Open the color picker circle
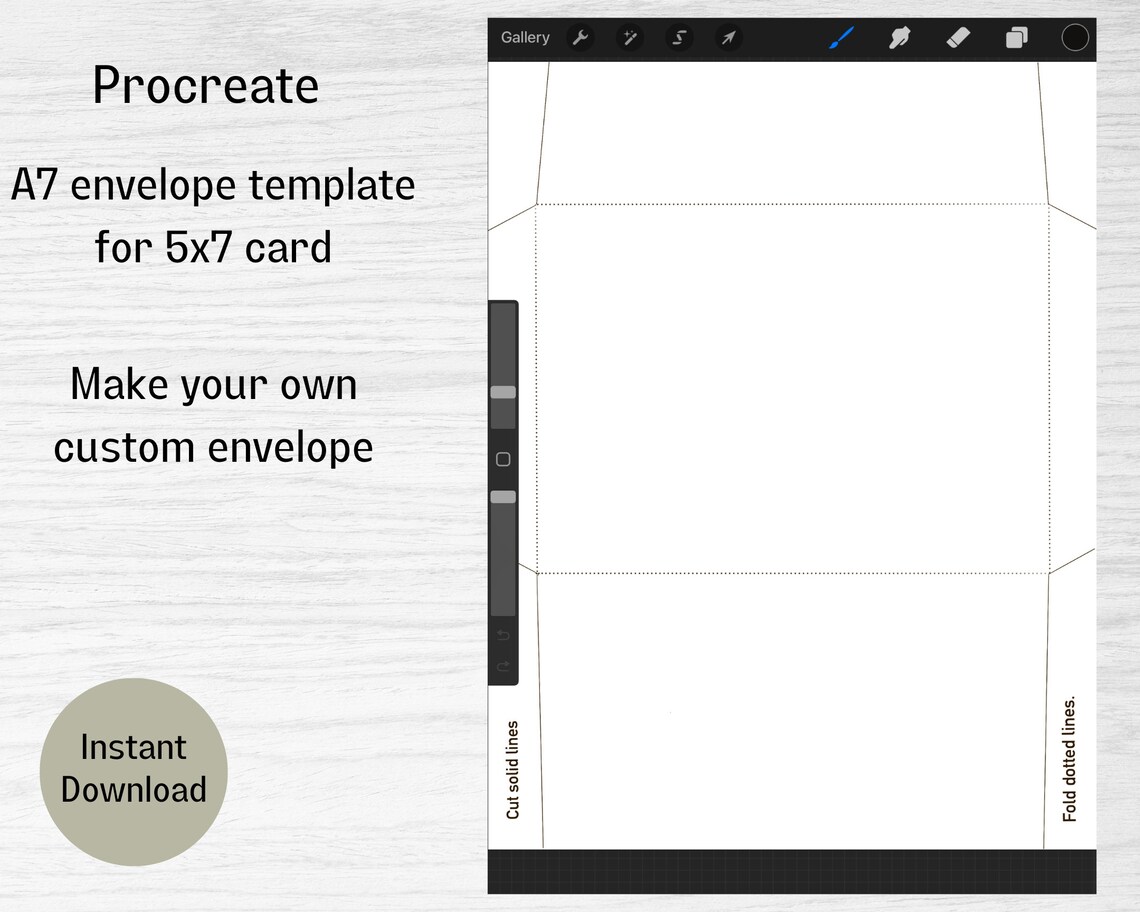Viewport: 1140px width, 912px height. pos(1074,37)
